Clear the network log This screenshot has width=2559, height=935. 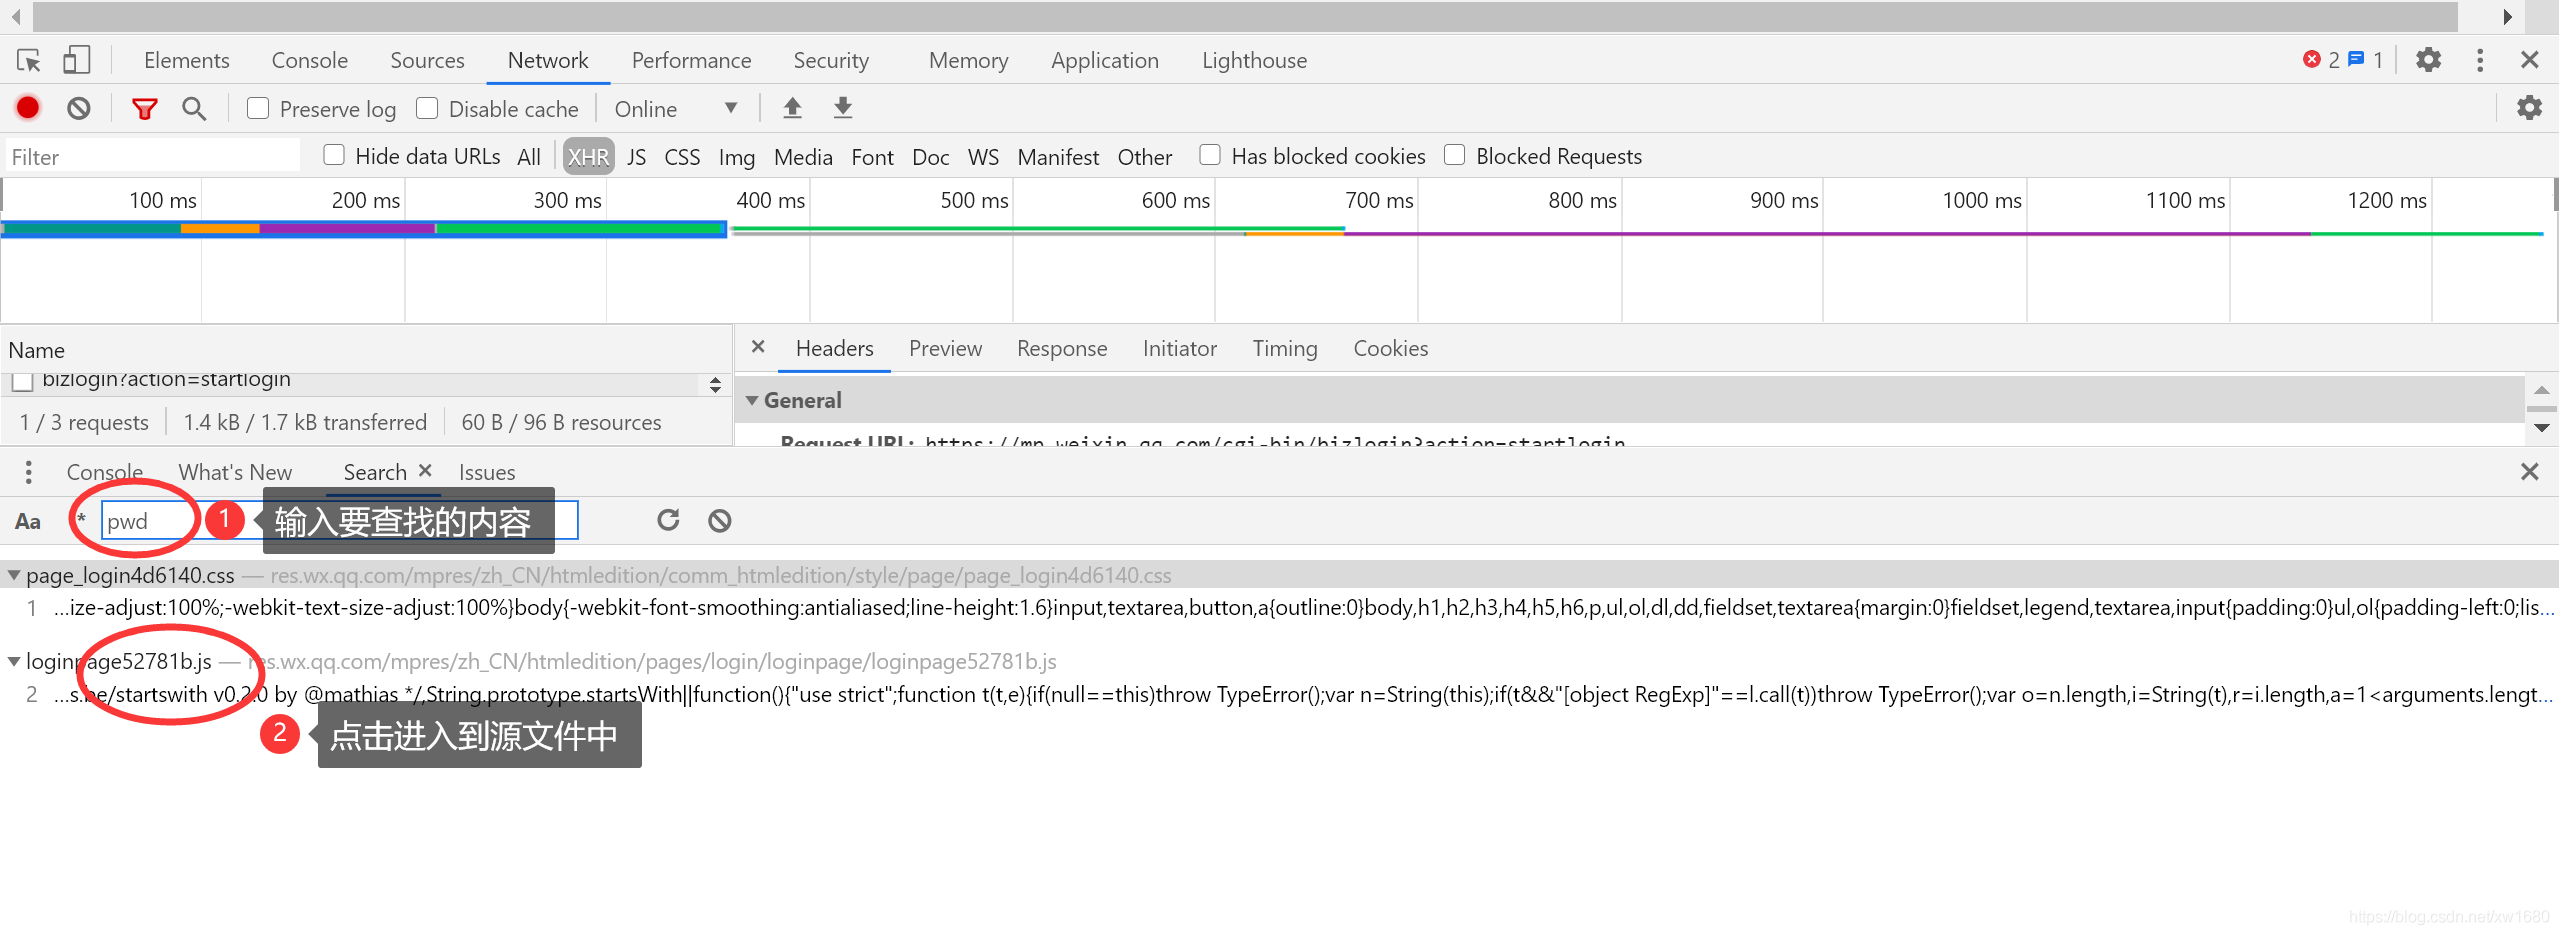(x=79, y=108)
